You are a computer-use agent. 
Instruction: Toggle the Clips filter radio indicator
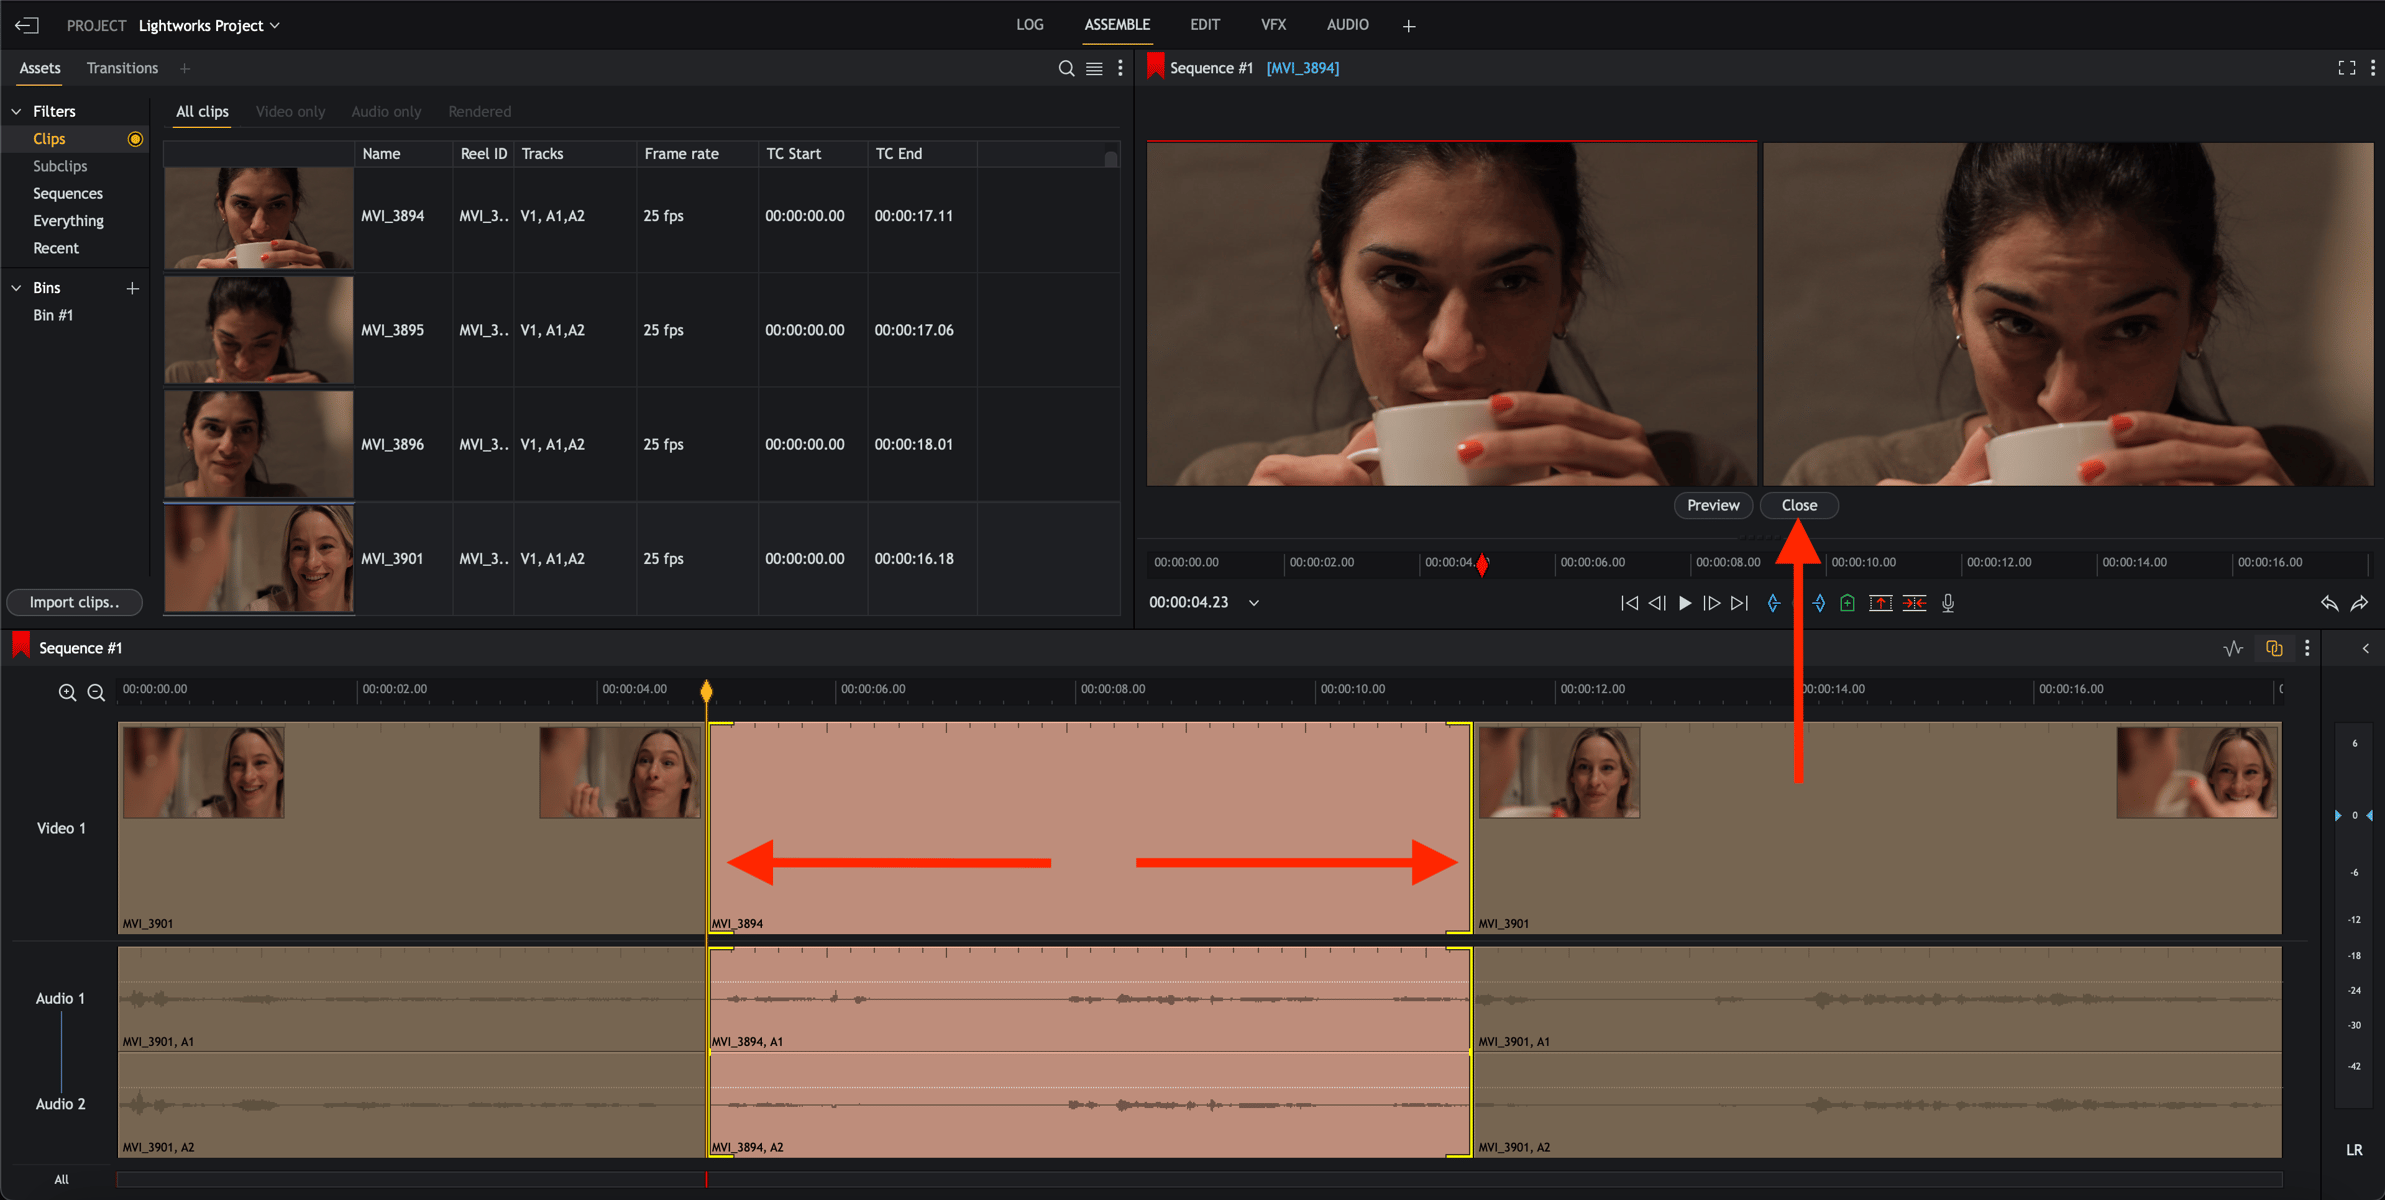tap(135, 139)
